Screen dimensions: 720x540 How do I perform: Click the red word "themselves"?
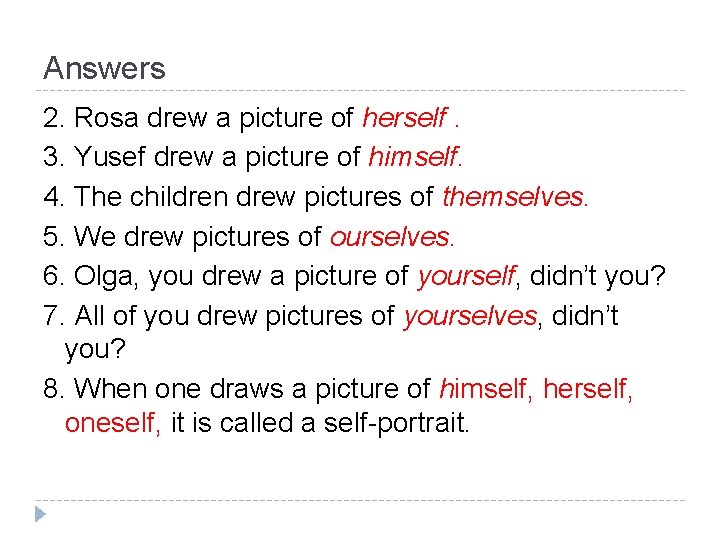515,197
